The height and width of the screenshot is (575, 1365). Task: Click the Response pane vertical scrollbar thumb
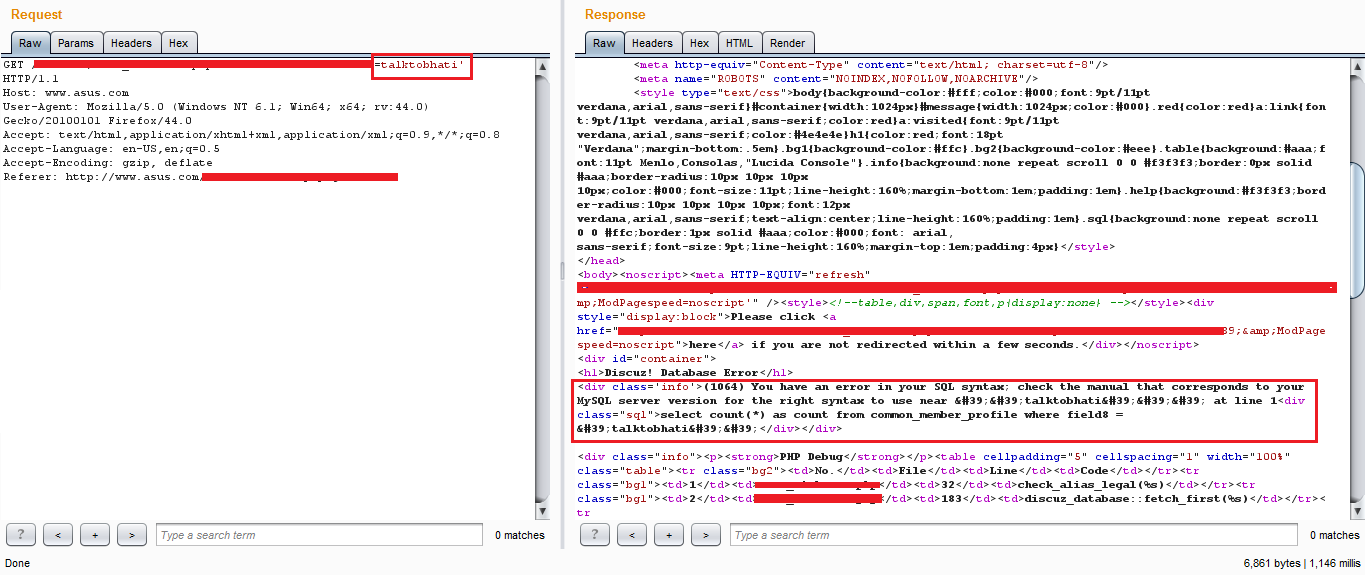click(x=1356, y=228)
